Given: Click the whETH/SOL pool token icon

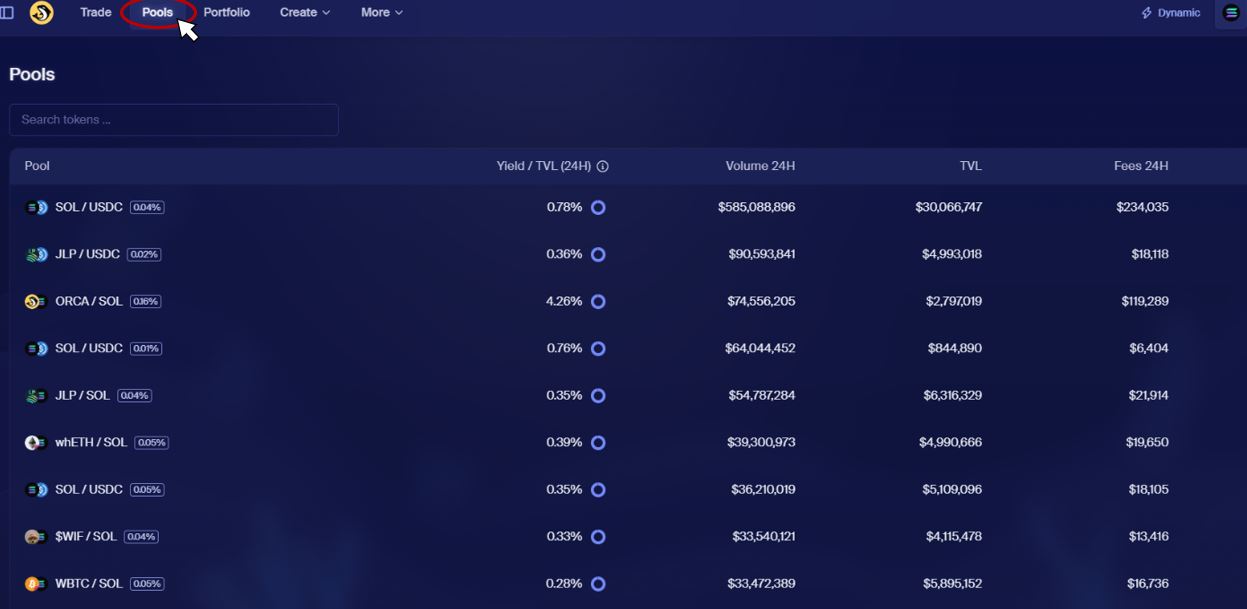Looking at the screenshot, I should click(x=36, y=443).
